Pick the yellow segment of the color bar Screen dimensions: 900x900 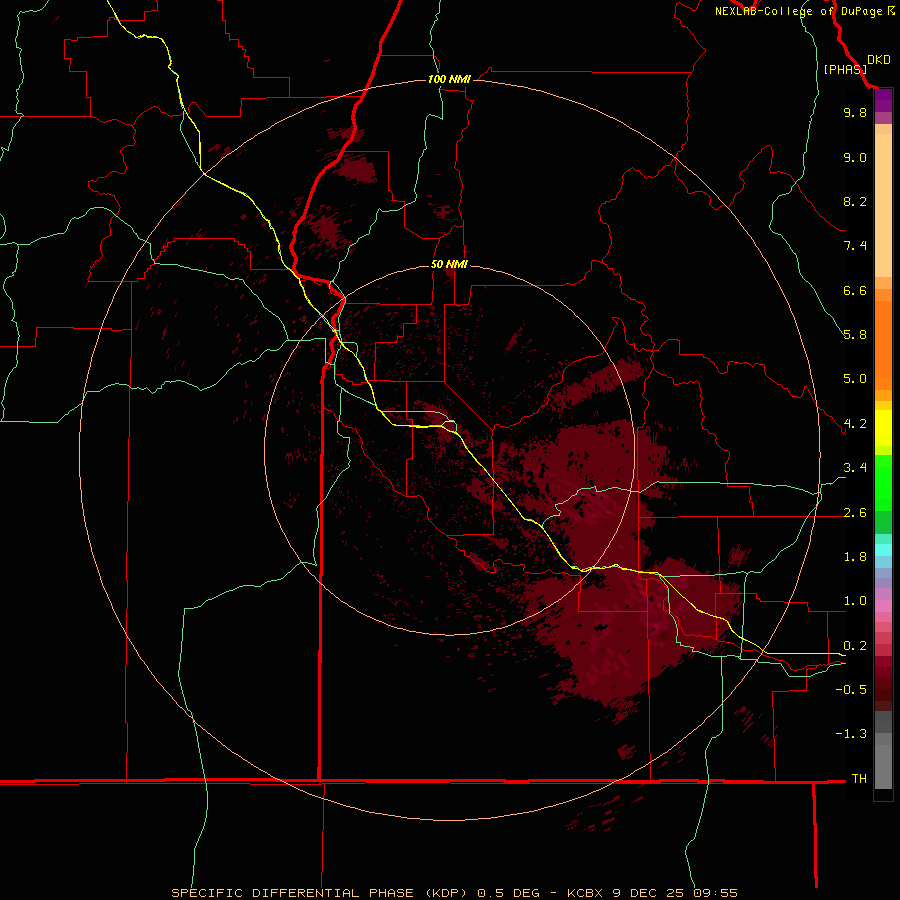click(x=883, y=428)
